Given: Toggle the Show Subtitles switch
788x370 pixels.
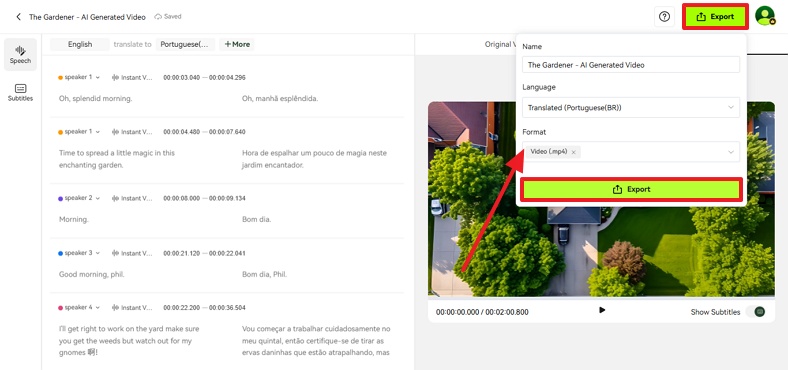Looking at the screenshot, I should [x=755, y=312].
